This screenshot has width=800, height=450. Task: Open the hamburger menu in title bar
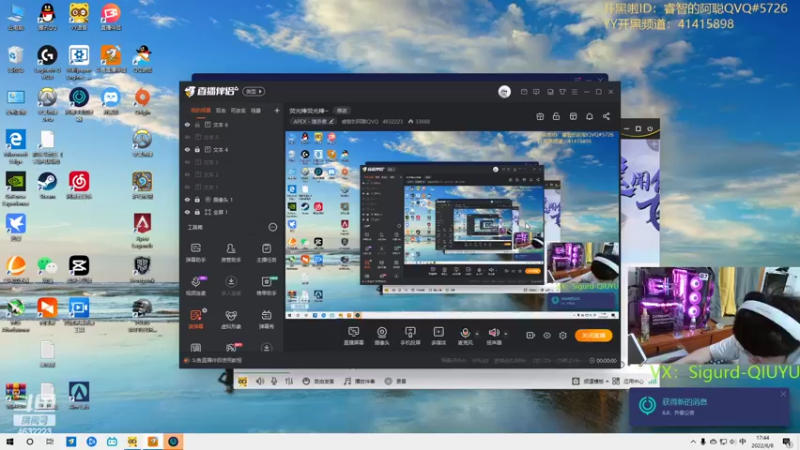coord(574,92)
